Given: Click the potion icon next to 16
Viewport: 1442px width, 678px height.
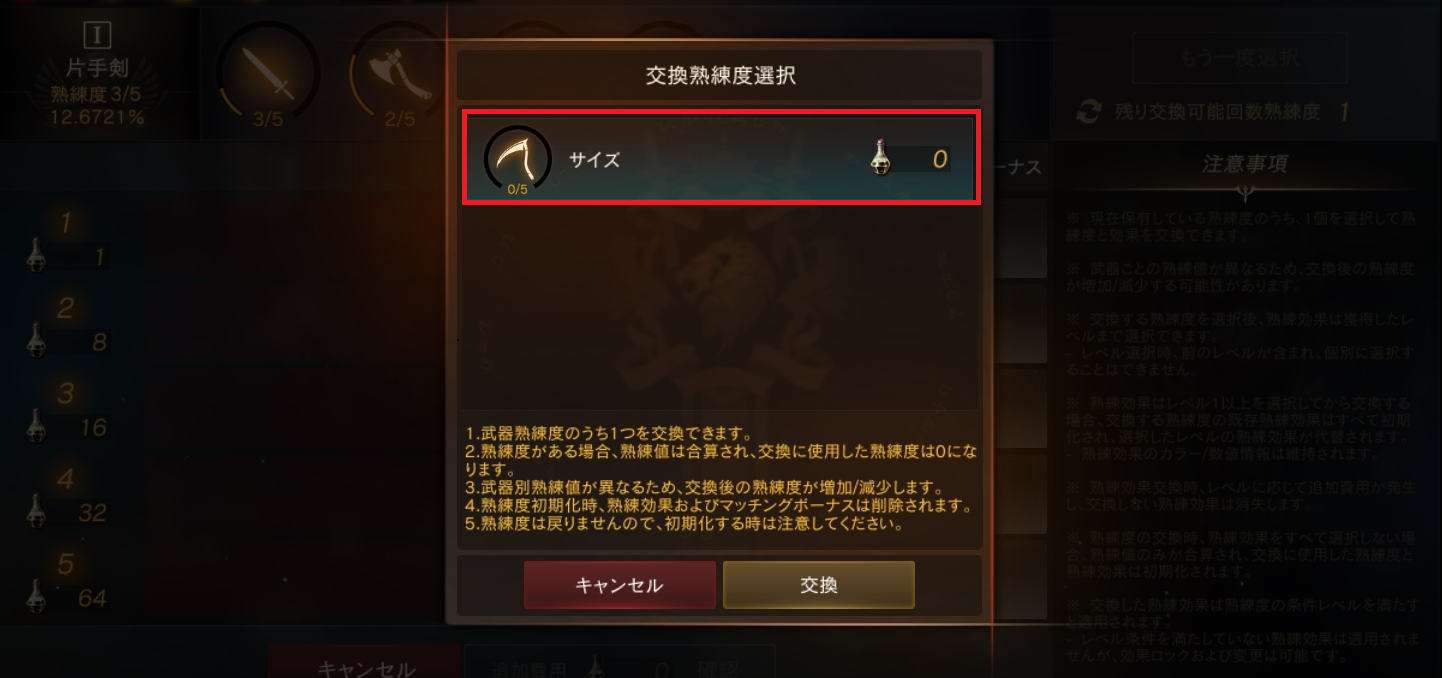Looking at the screenshot, I should 37,426.
